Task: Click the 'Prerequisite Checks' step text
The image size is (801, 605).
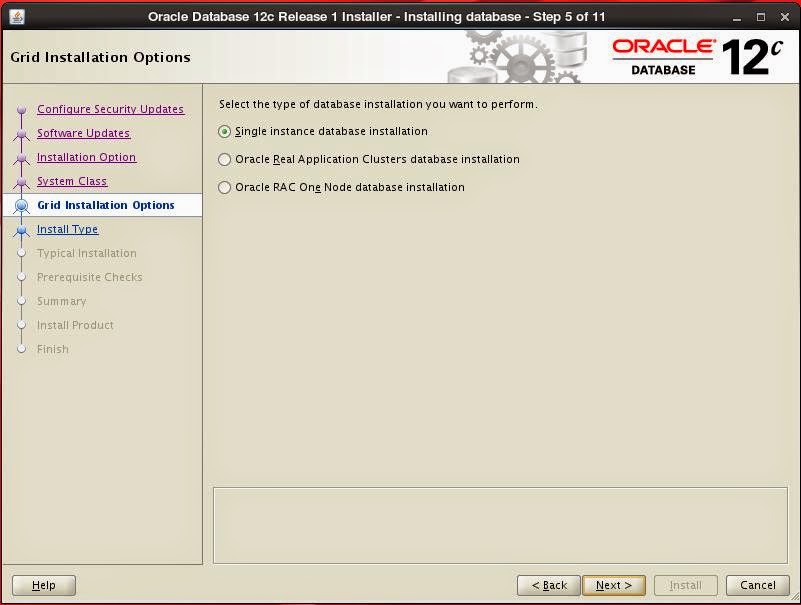Action: point(89,277)
